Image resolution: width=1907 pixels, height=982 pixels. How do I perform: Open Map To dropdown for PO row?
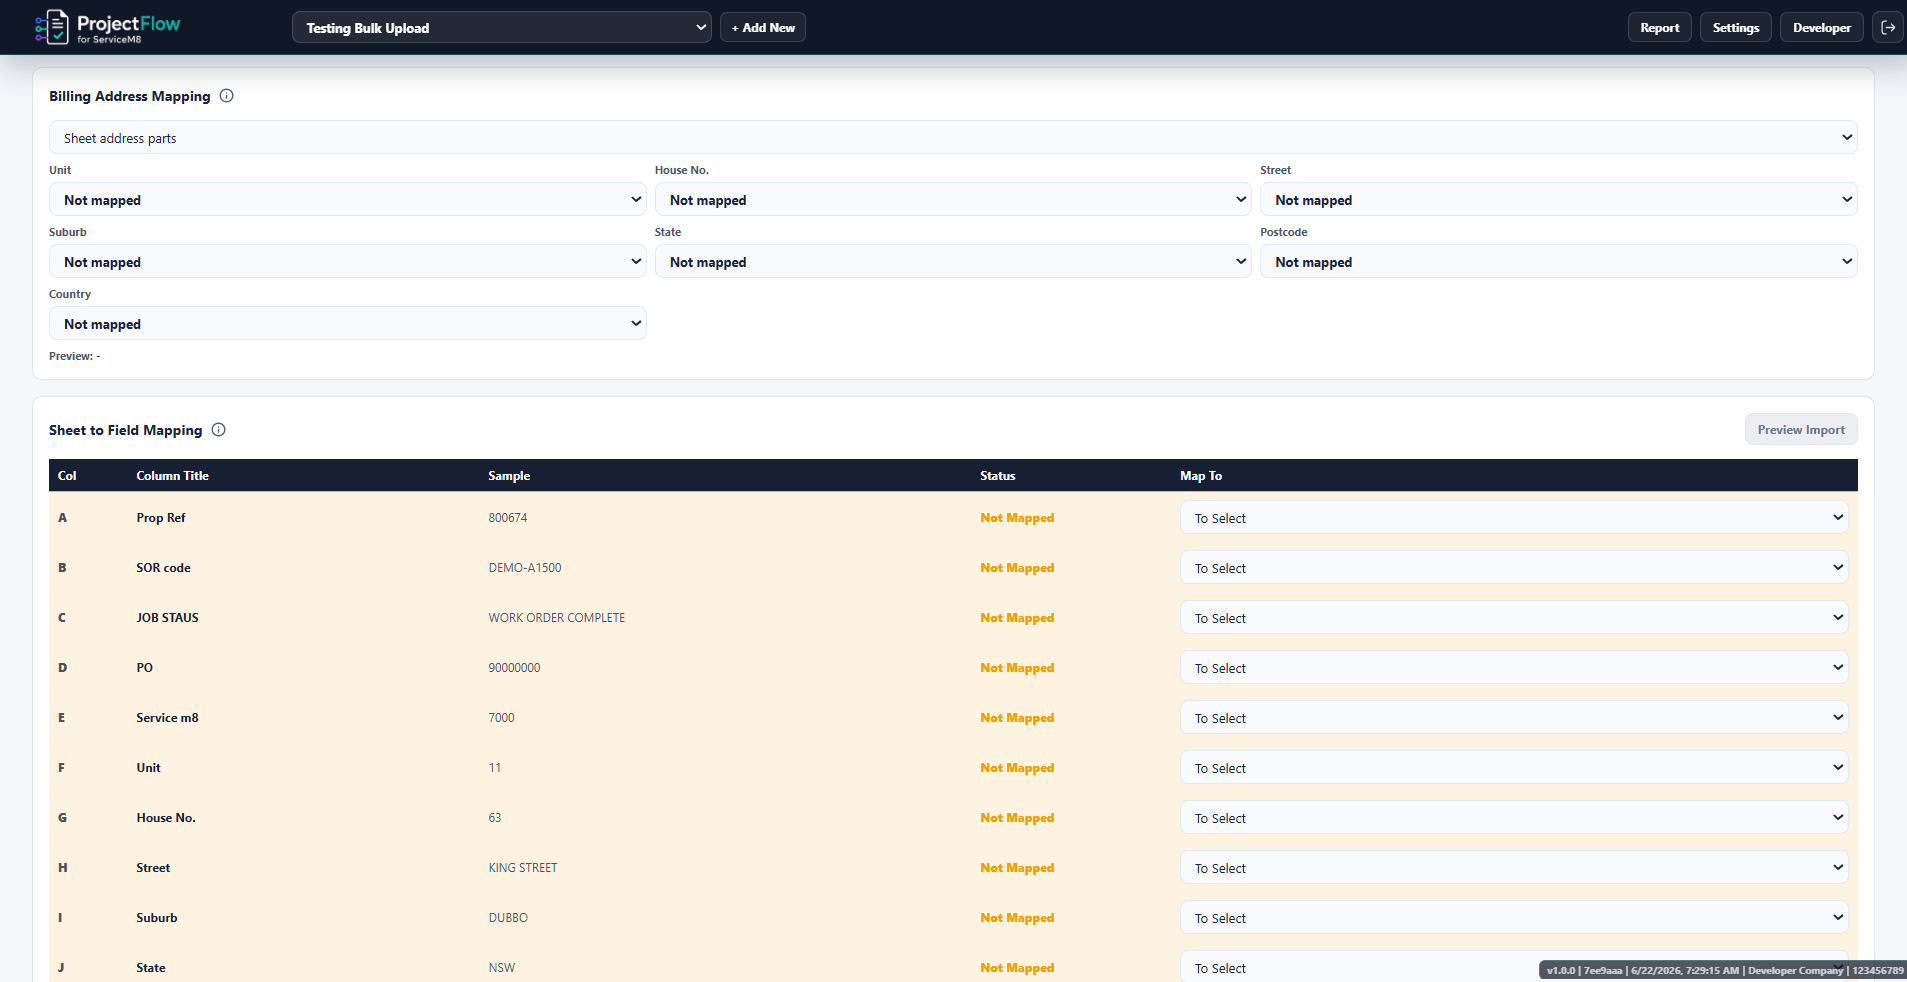tap(1514, 668)
